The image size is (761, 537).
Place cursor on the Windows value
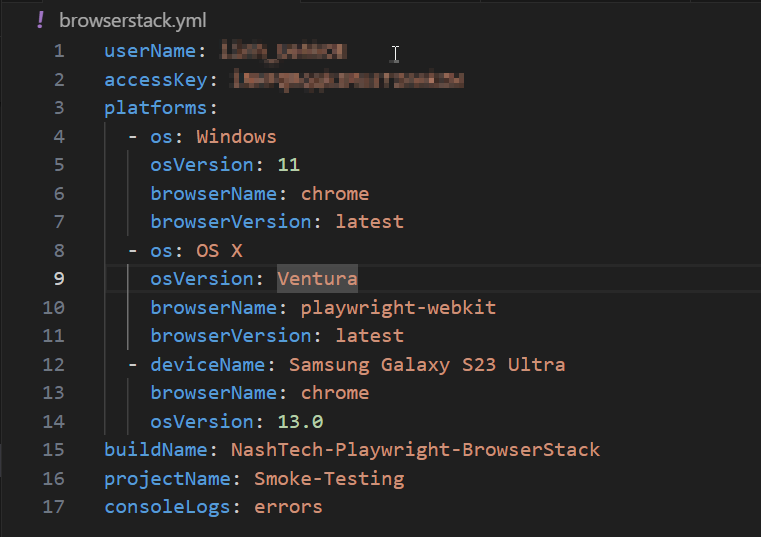[236, 136]
